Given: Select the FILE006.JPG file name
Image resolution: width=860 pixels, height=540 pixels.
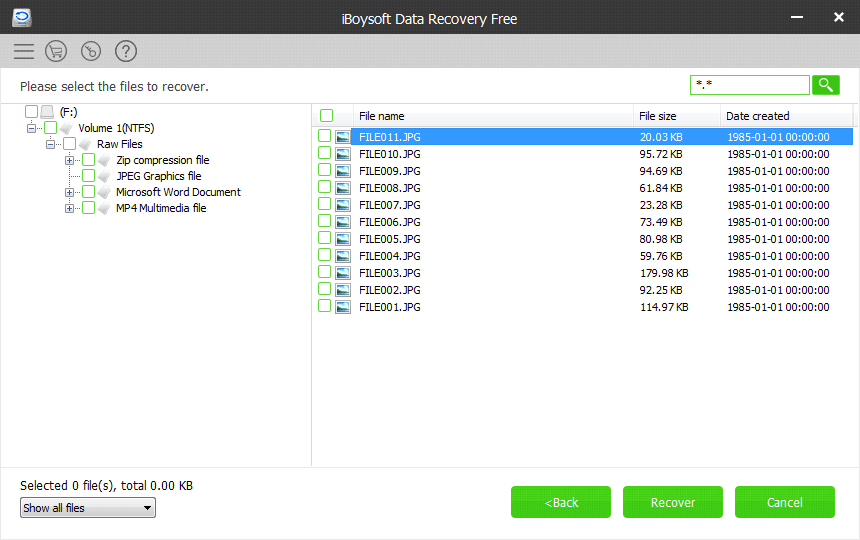Looking at the screenshot, I should (389, 222).
